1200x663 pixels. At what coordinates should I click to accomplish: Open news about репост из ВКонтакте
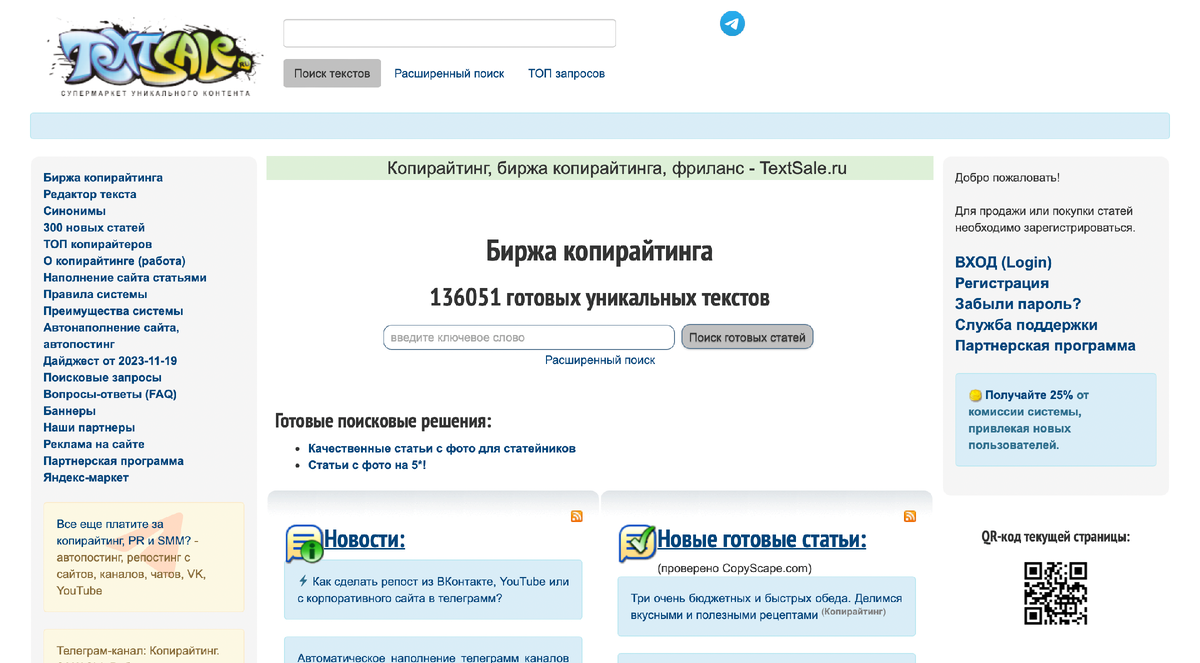point(433,590)
